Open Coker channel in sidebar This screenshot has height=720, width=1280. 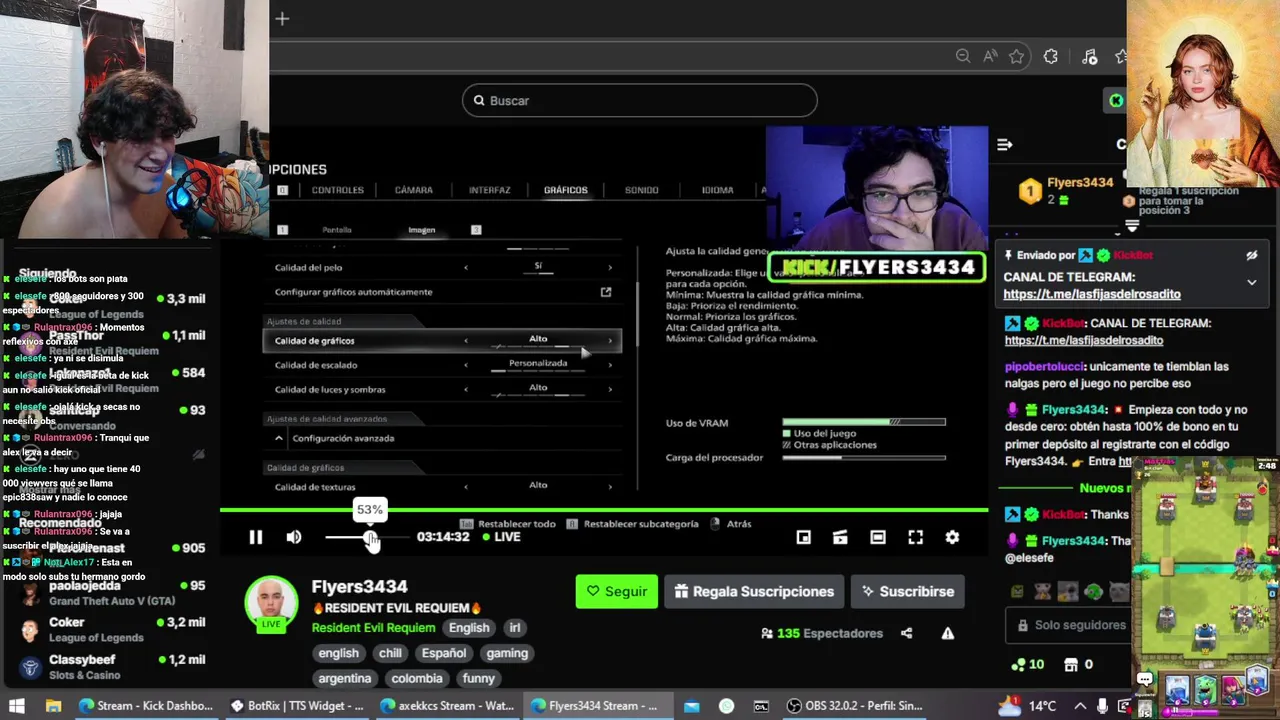[x=112, y=629]
